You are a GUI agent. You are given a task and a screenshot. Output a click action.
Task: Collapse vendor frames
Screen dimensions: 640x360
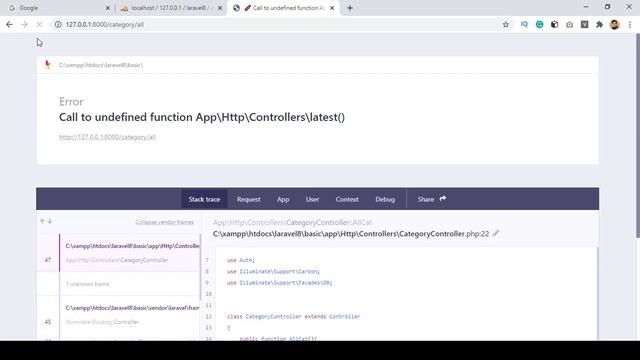[164, 222]
